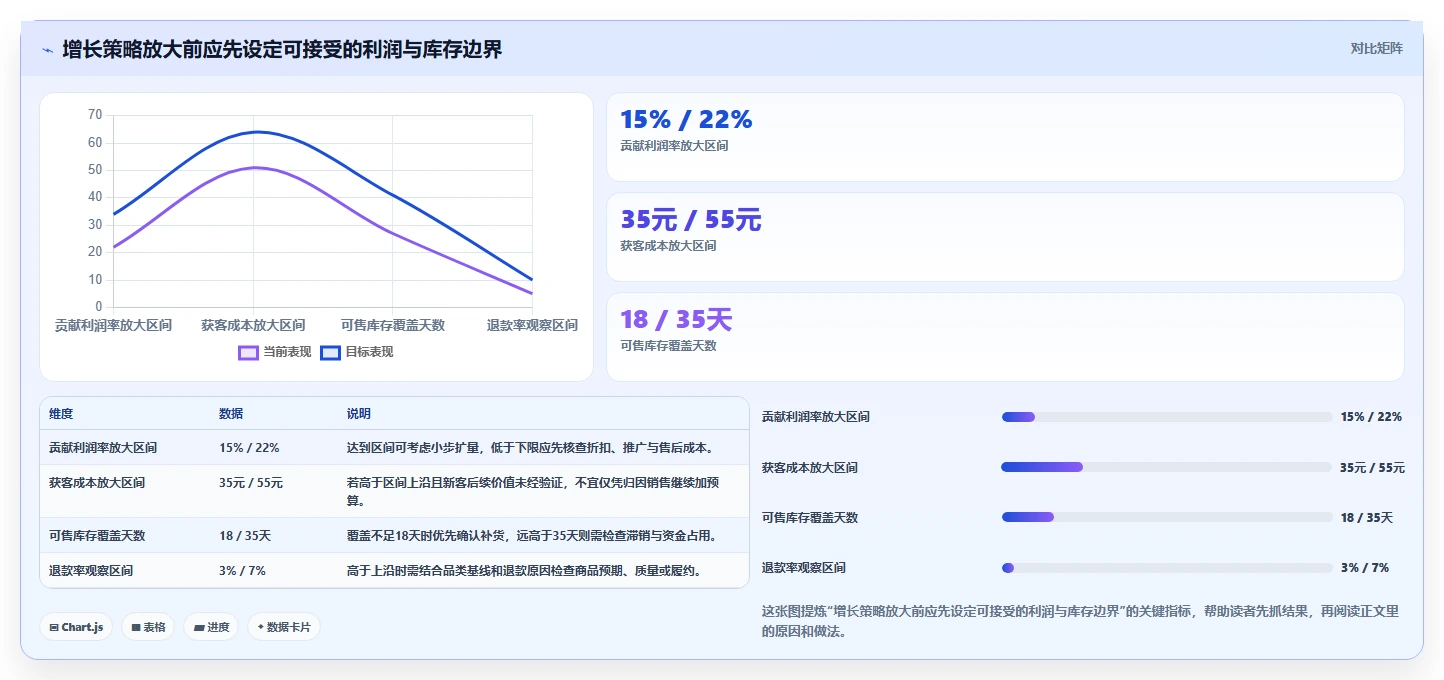Select the 15% / 22% data card
Image resolution: width=1444 pixels, height=680 pixels.
pos(1005,137)
